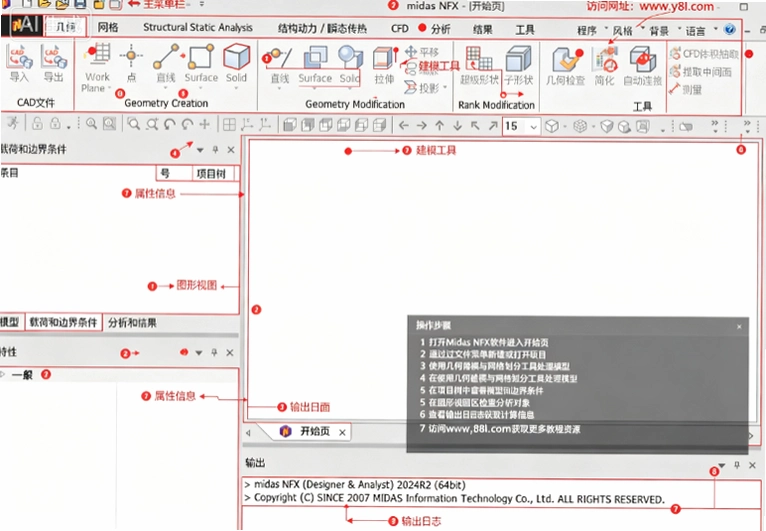766x531 pixels.
Task: Click the 导入 CAD import icon
Action: [x=19, y=64]
